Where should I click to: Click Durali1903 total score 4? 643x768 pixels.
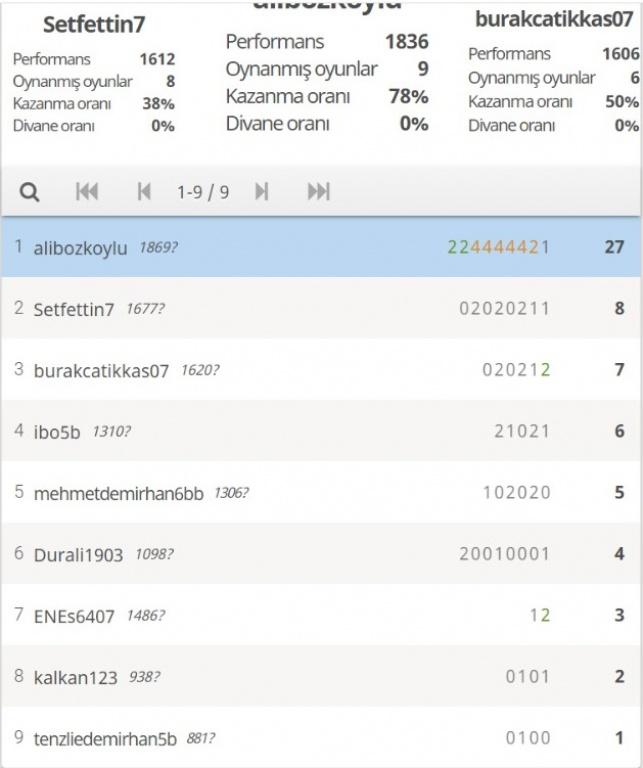click(619, 554)
